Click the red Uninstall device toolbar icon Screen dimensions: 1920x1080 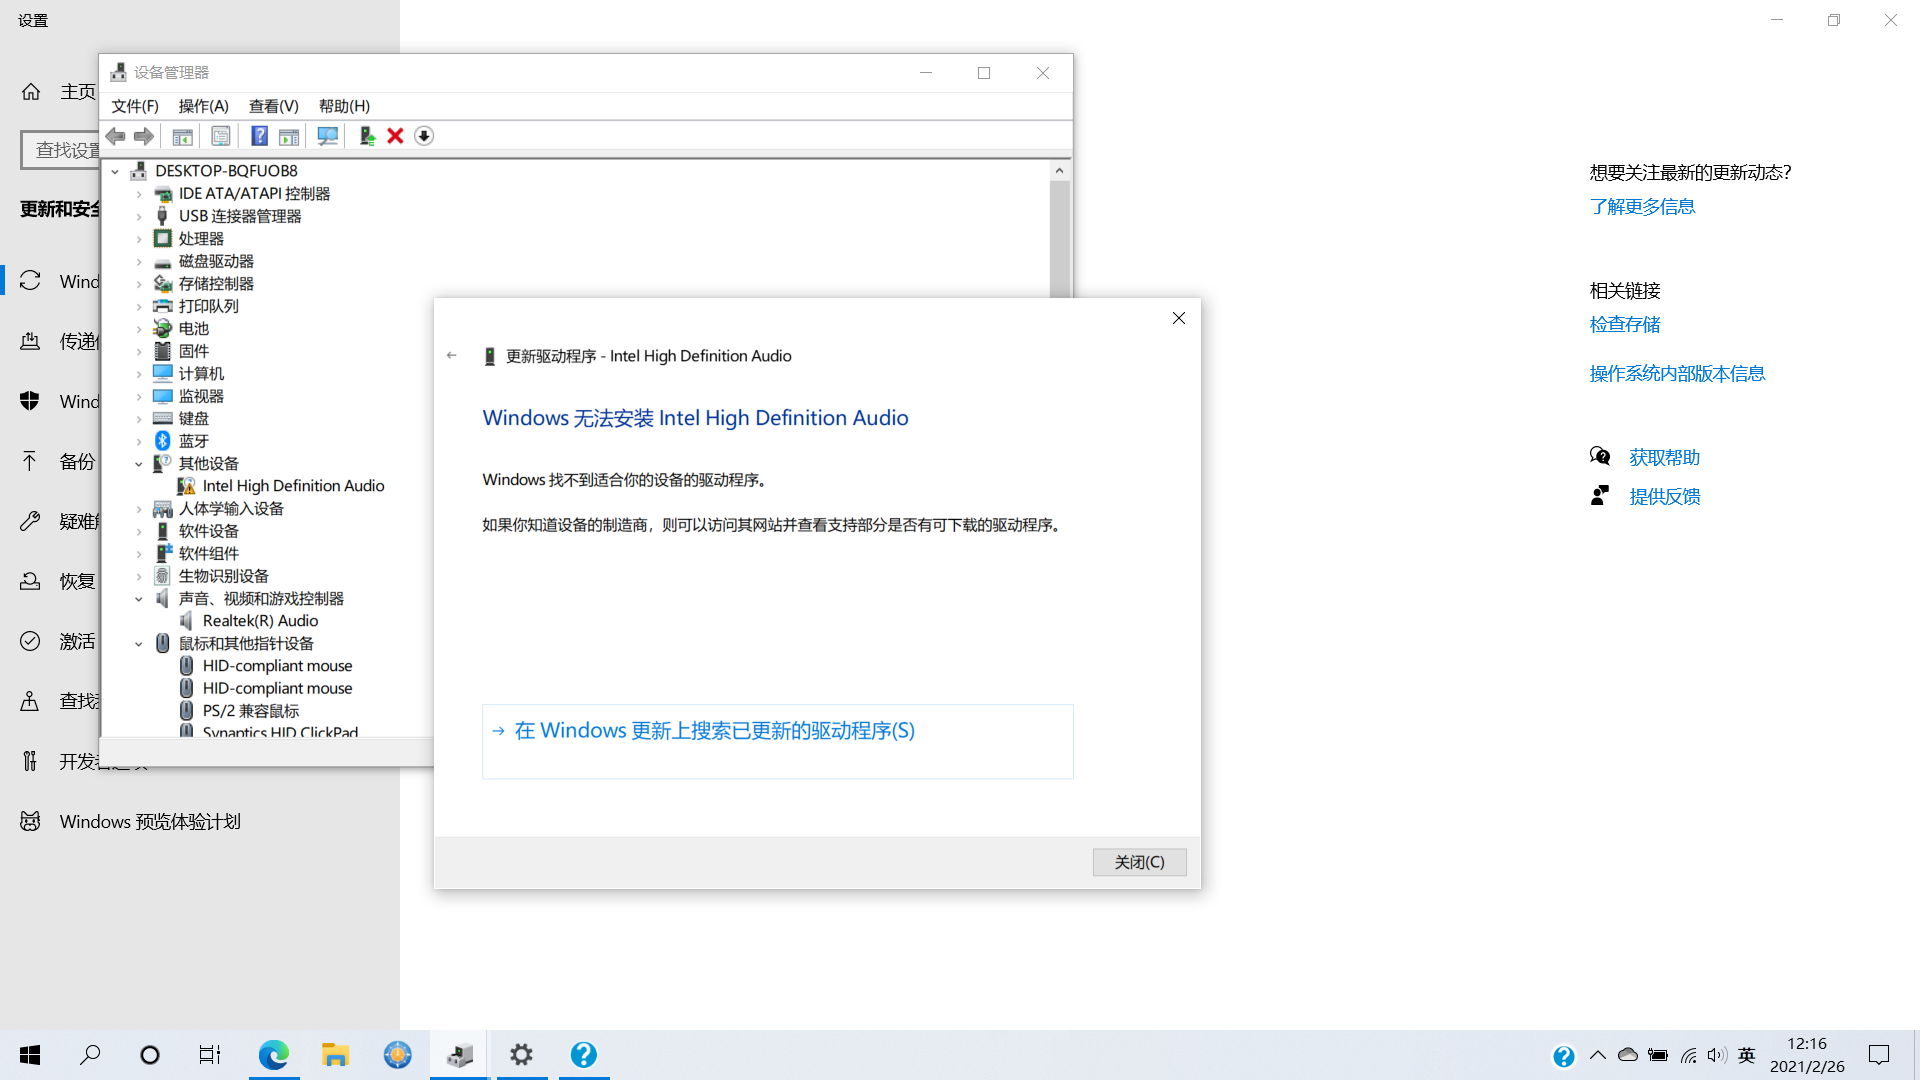coord(395,136)
